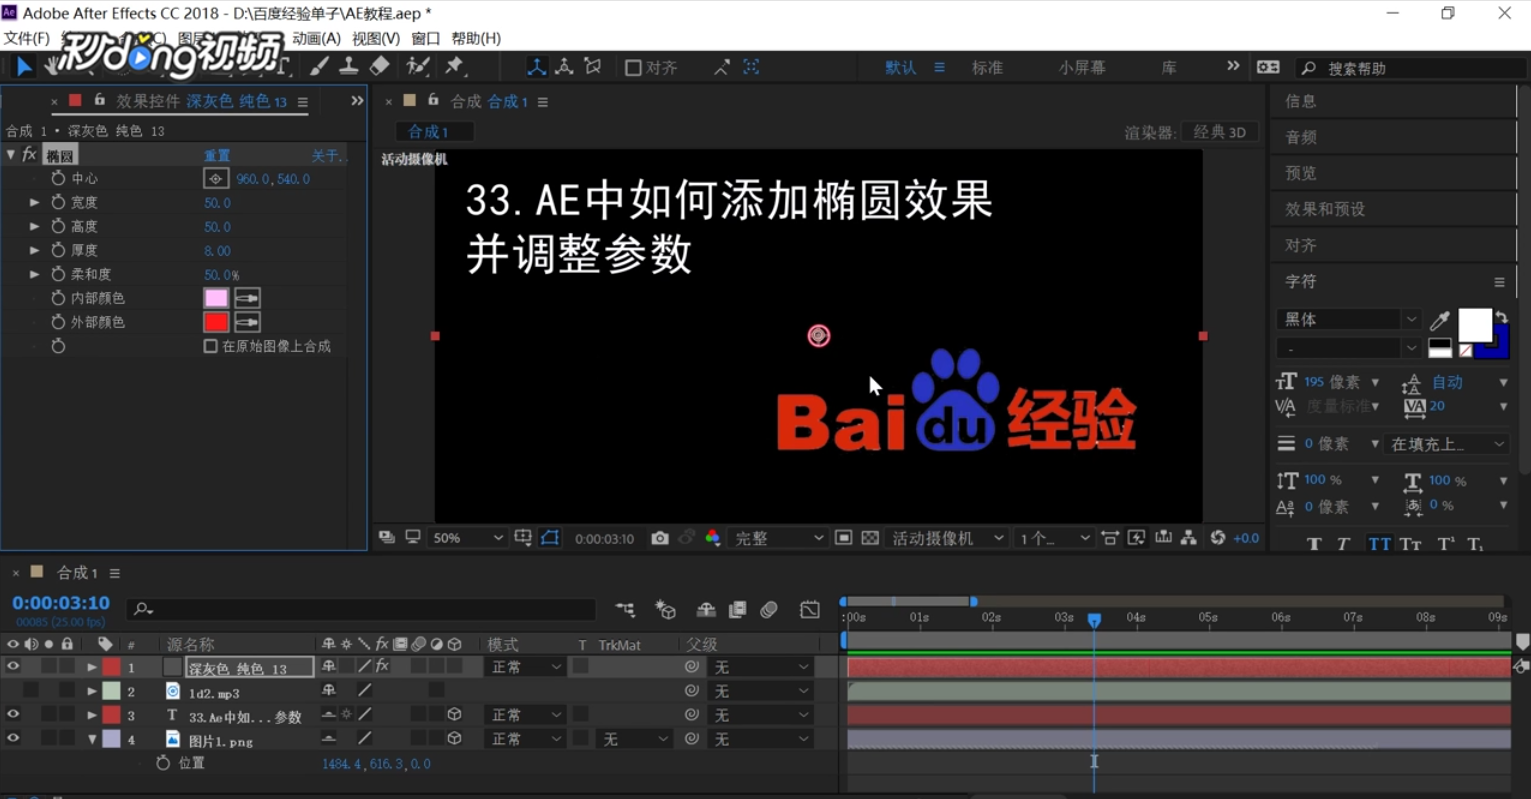Open the 效果和预设 panel
1531x799 pixels.
(1325, 209)
